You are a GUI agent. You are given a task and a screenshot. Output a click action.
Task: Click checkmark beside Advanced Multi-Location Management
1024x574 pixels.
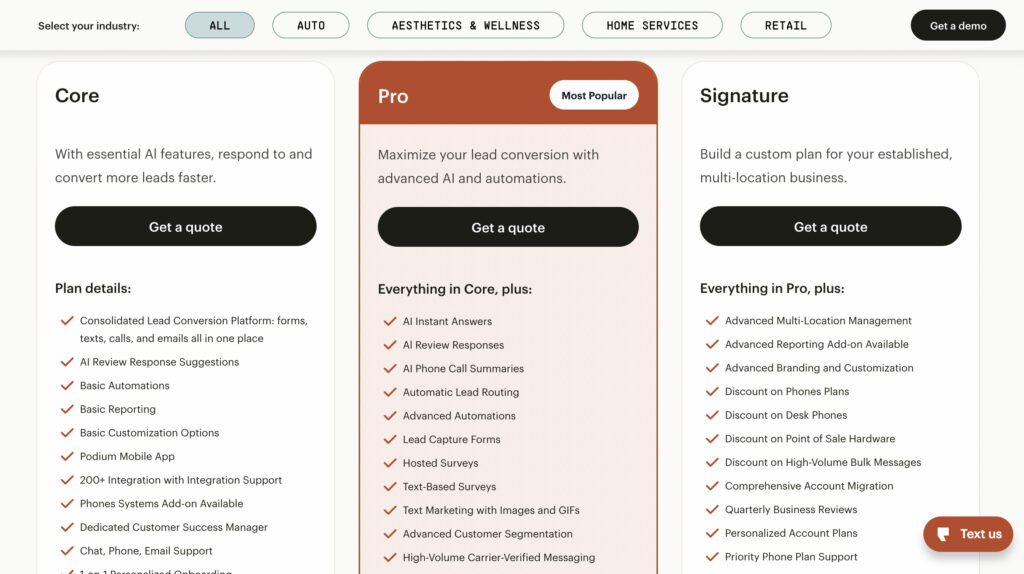pyautogui.click(x=712, y=321)
